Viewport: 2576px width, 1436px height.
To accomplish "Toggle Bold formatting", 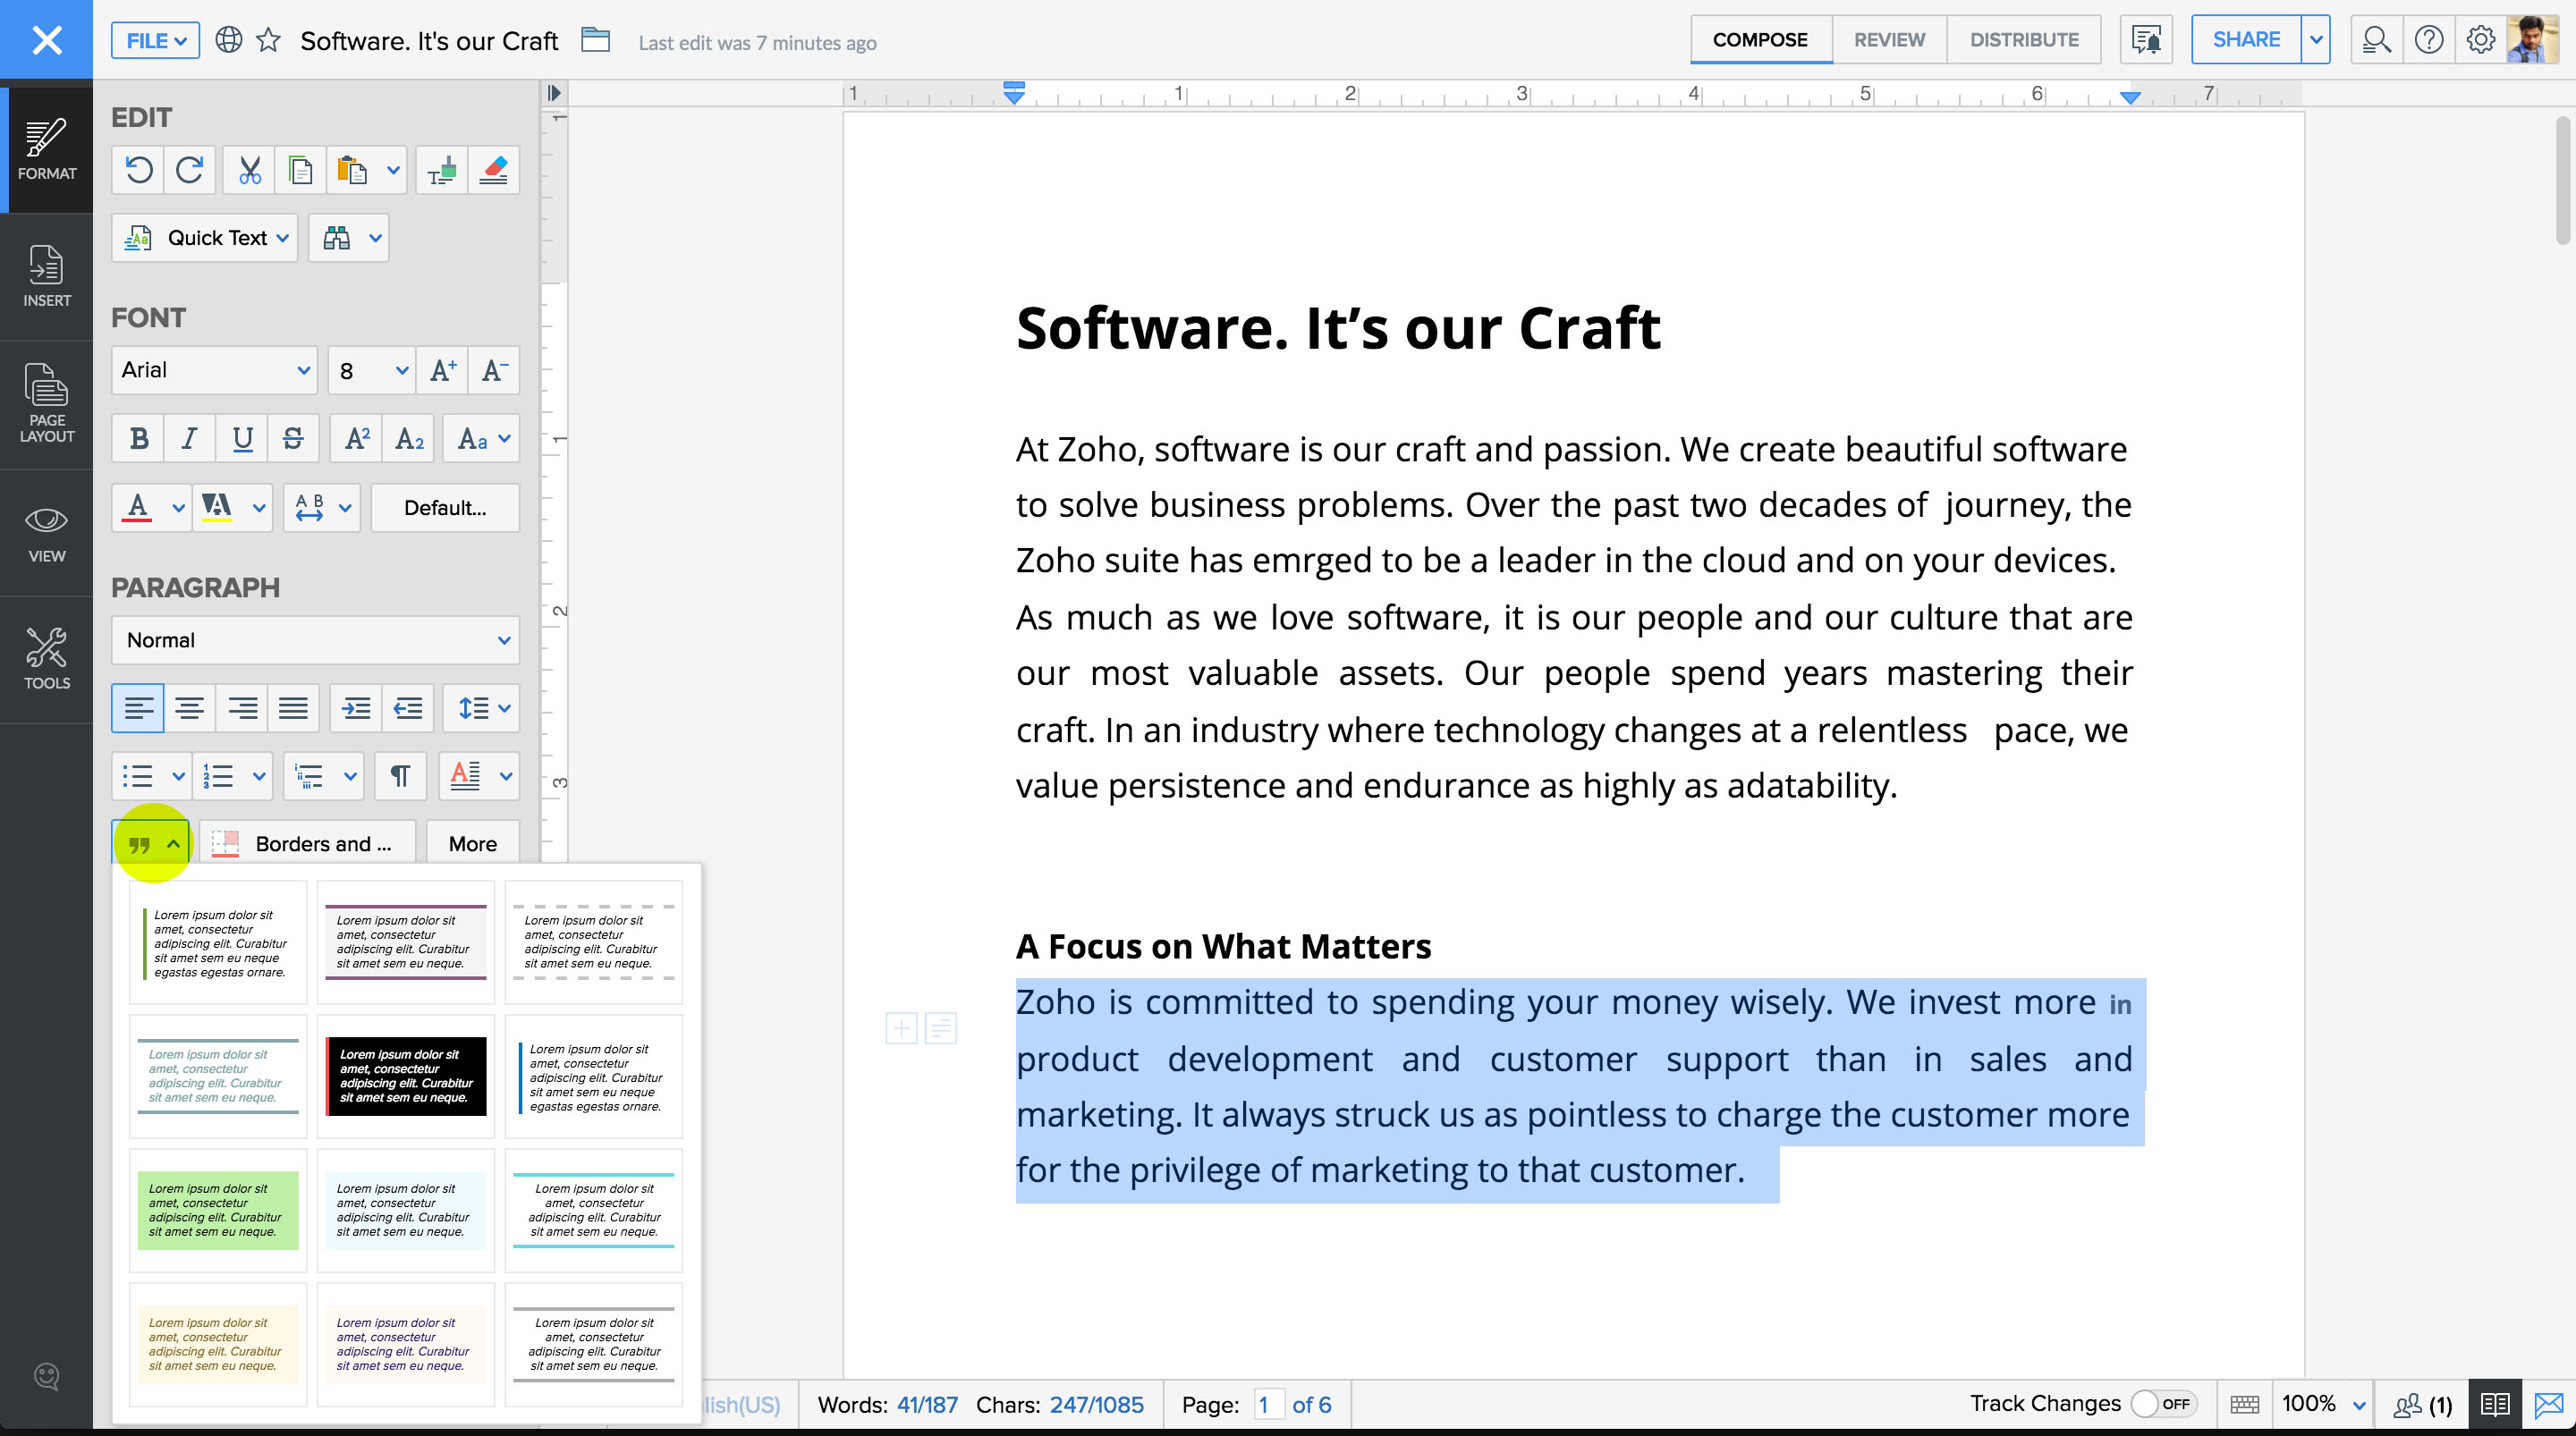I will point(139,438).
